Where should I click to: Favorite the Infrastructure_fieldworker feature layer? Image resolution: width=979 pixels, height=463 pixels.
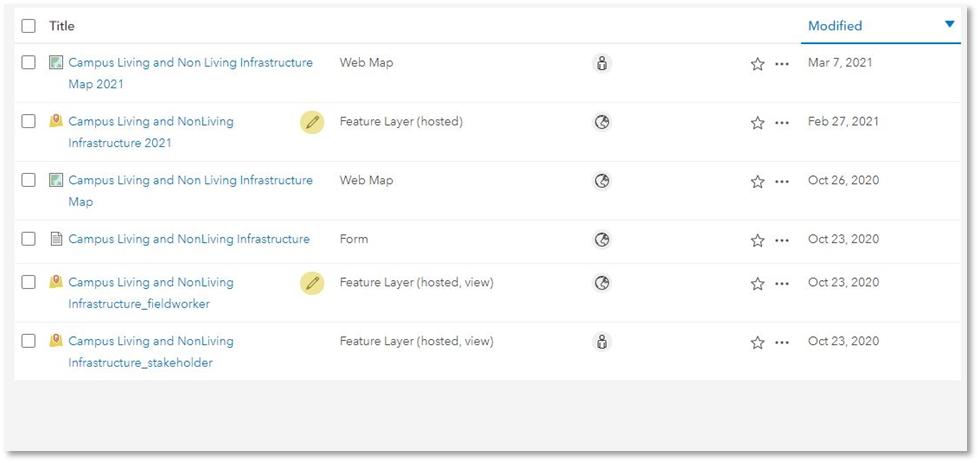coord(757,284)
